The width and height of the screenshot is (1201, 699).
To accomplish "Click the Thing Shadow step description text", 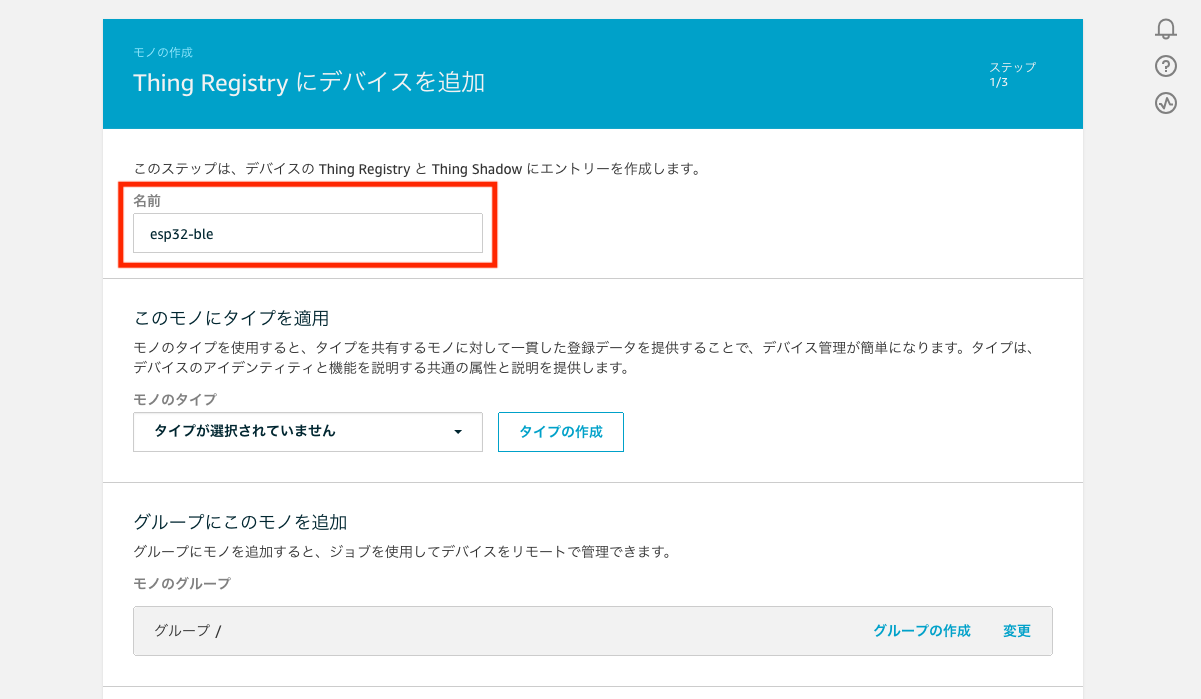I will (x=416, y=169).
